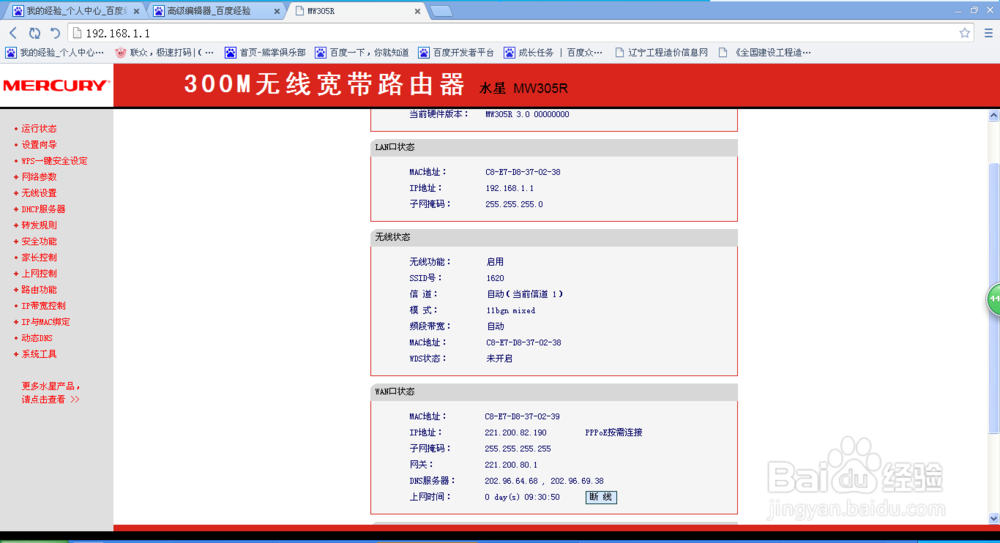
Task: Open the browser main menu icon
Action: [x=989, y=33]
